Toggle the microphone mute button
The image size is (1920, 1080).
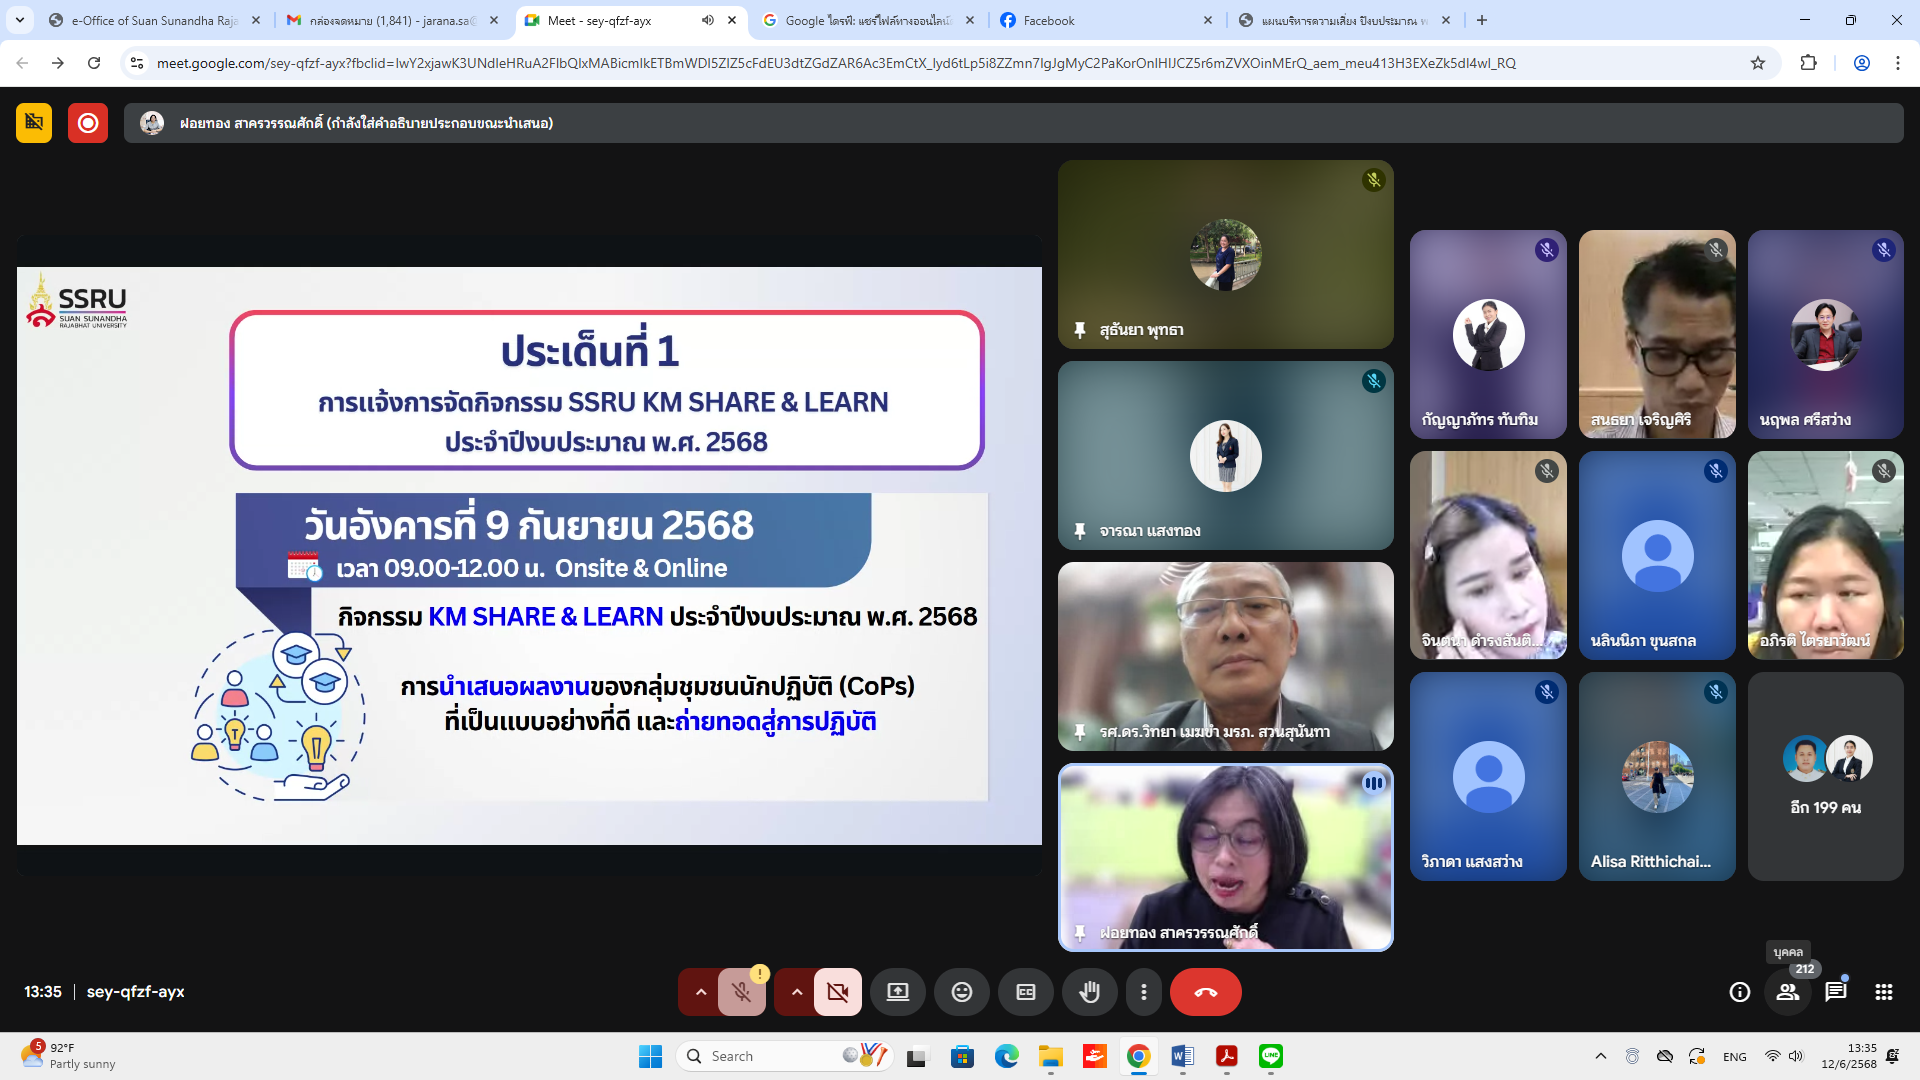[x=741, y=992]
